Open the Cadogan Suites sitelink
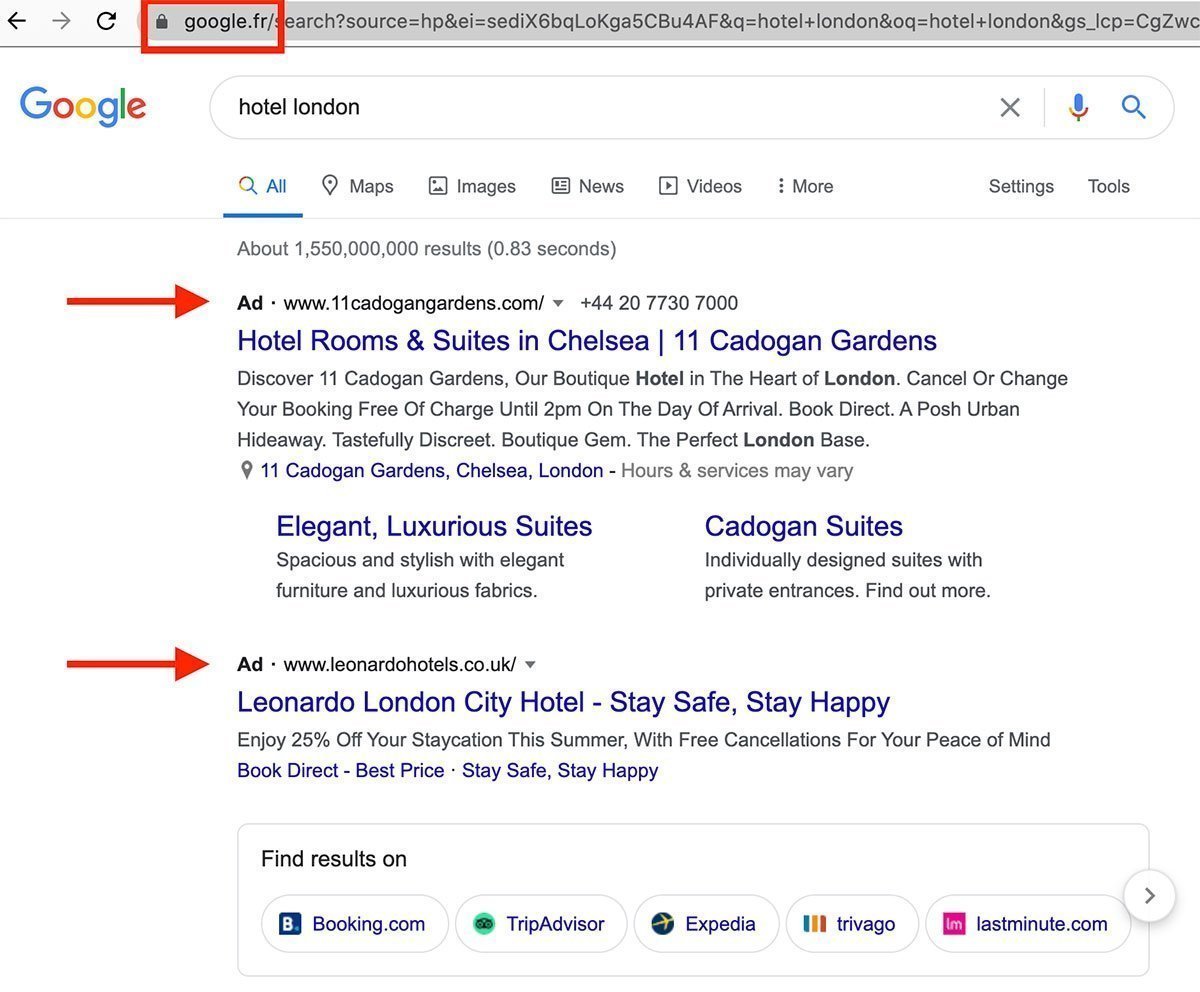Viewport: 1200px width, 992px height. pos(804,526)
